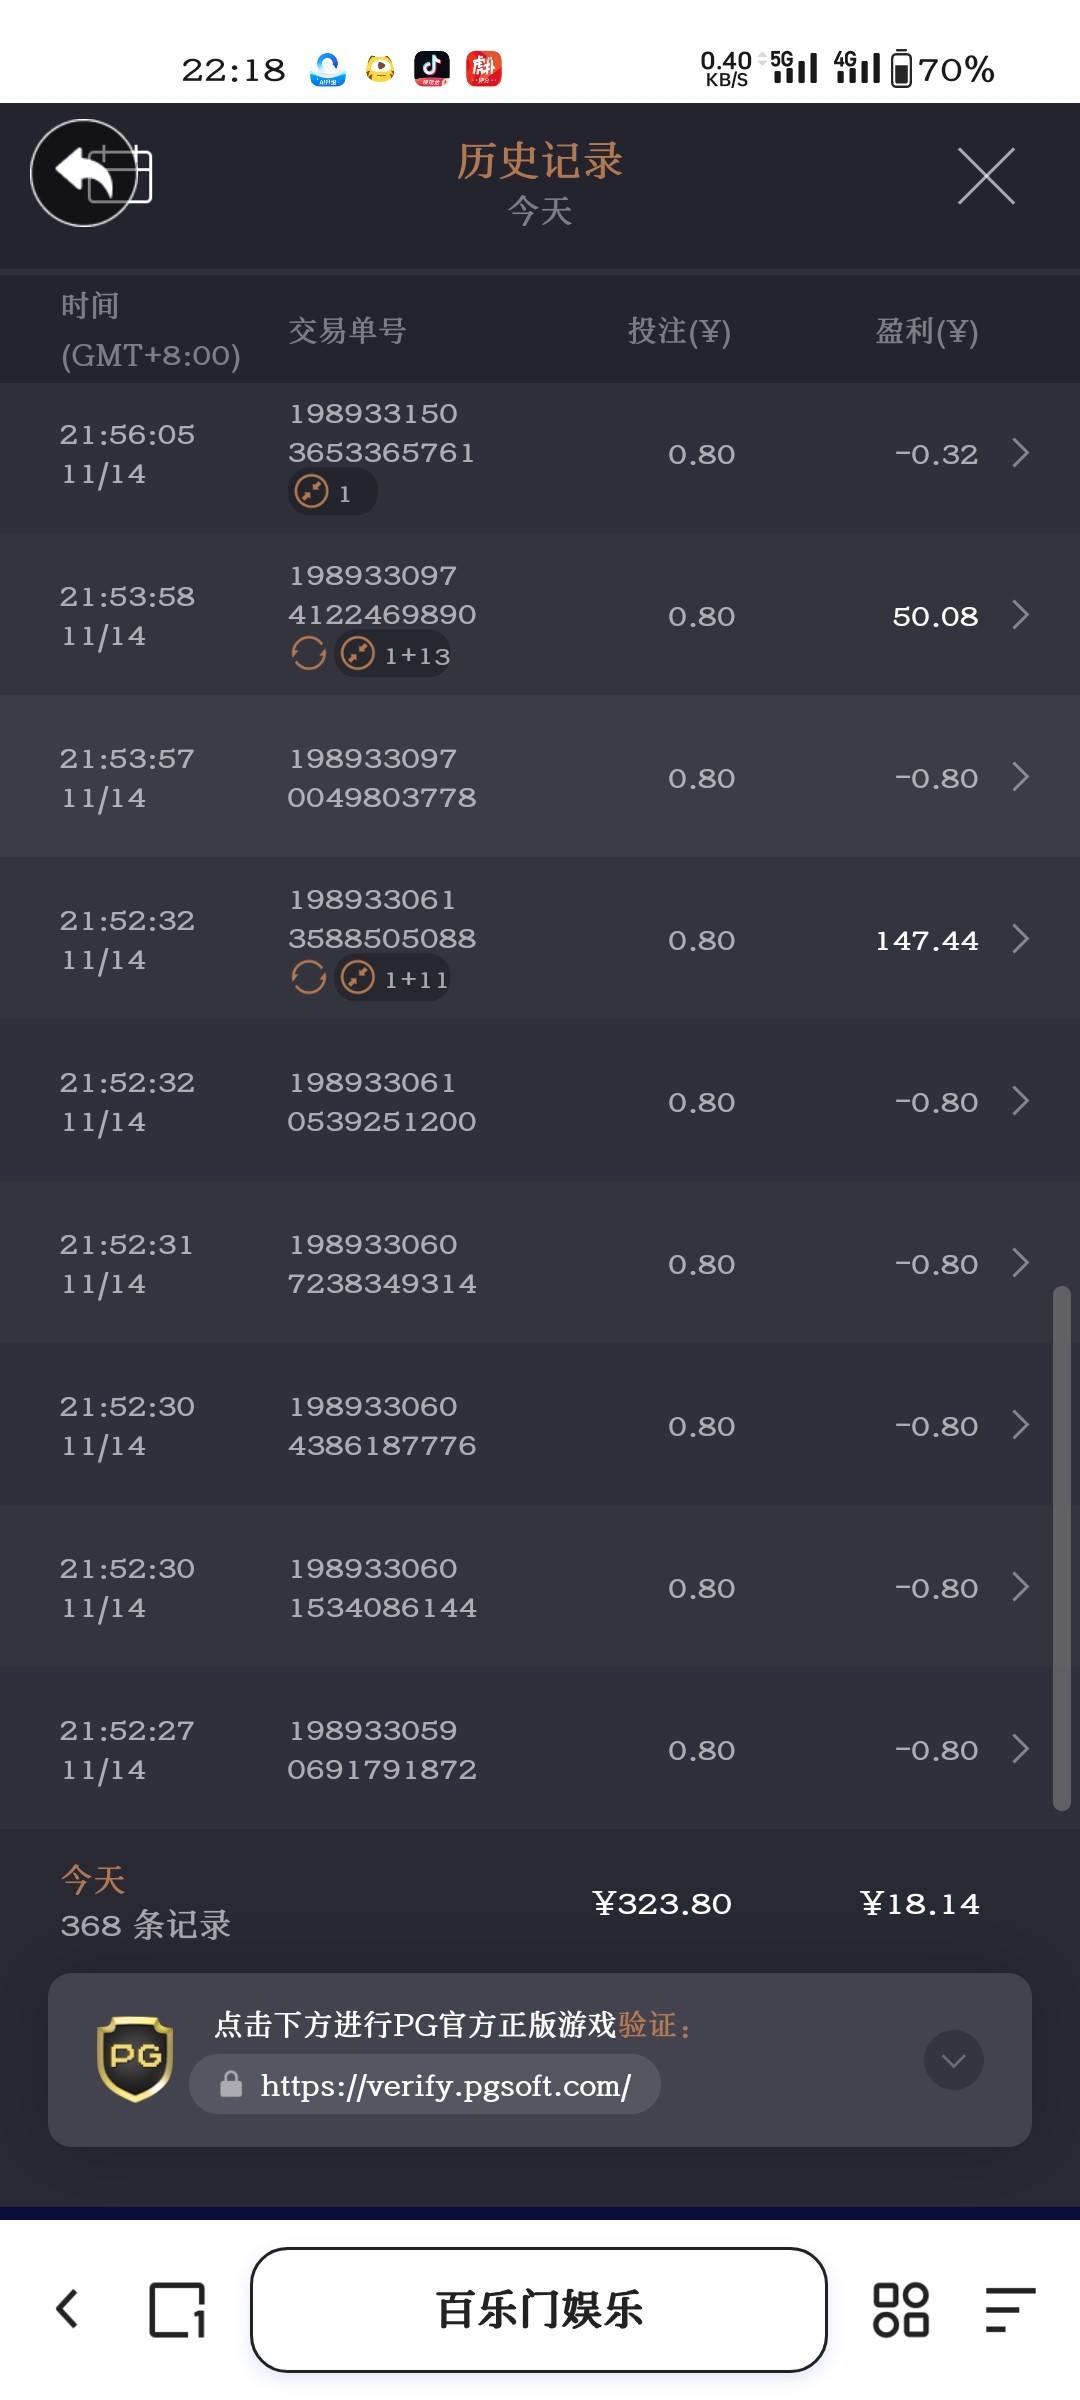Click the history list scrollbar

pos(1061,1548)
